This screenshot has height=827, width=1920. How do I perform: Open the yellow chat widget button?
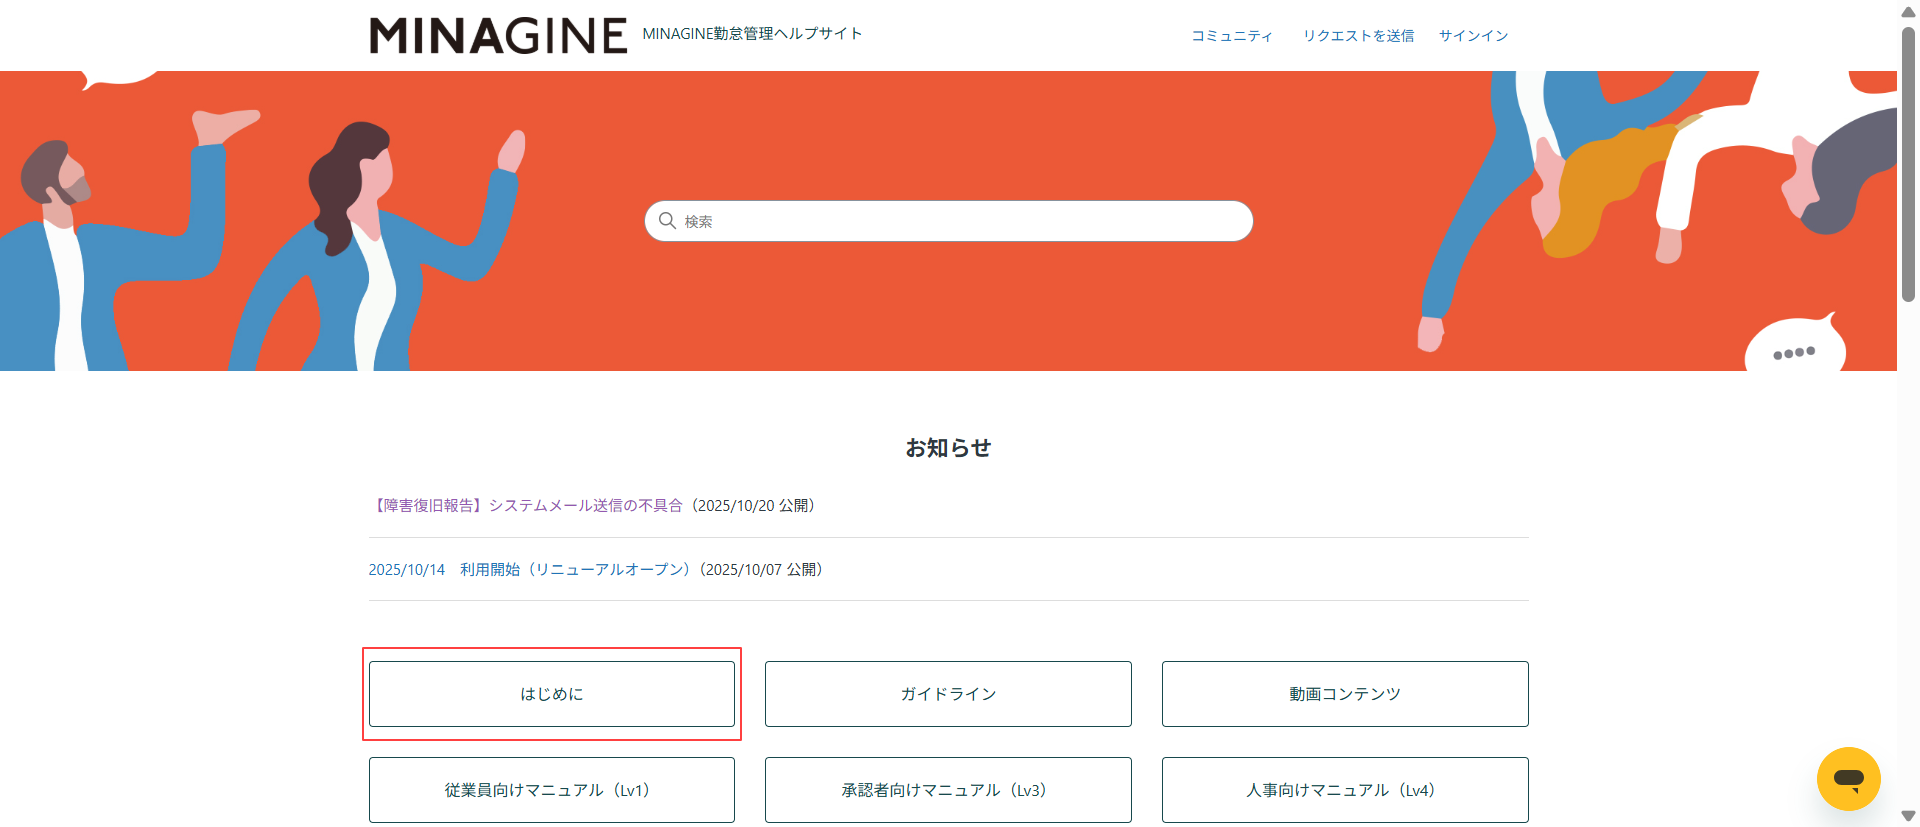[1848, 778]
